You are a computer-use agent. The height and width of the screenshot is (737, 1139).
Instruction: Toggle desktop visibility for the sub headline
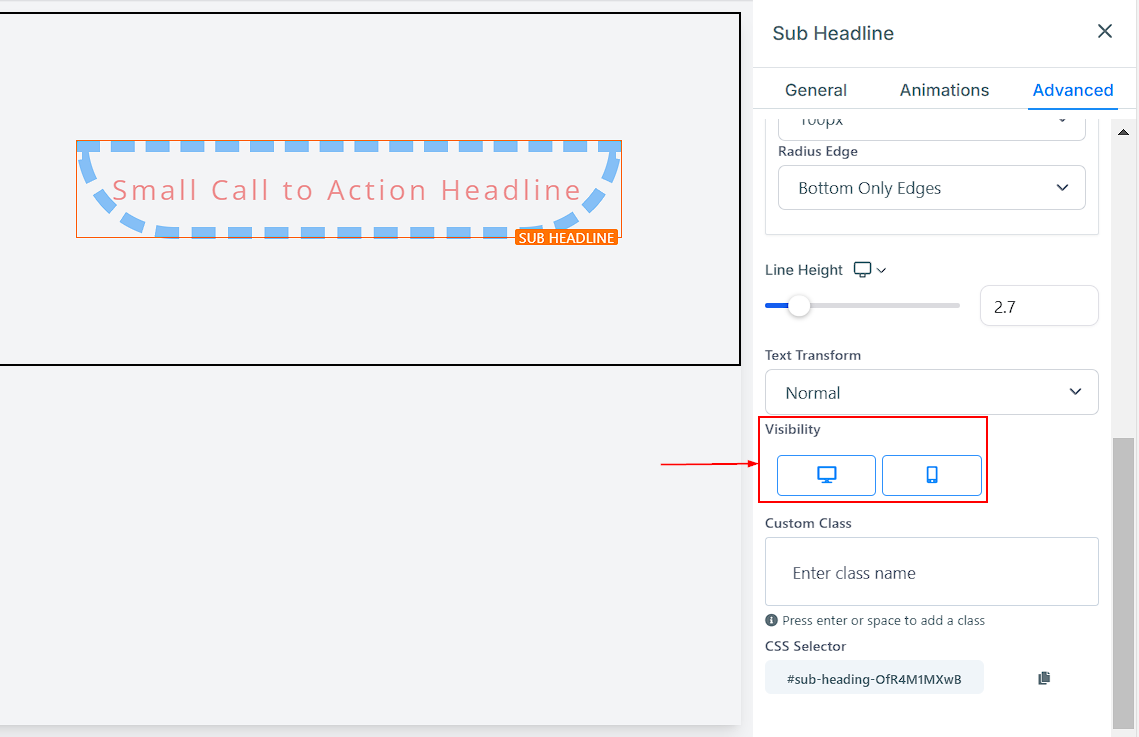(x=826, y=475)
